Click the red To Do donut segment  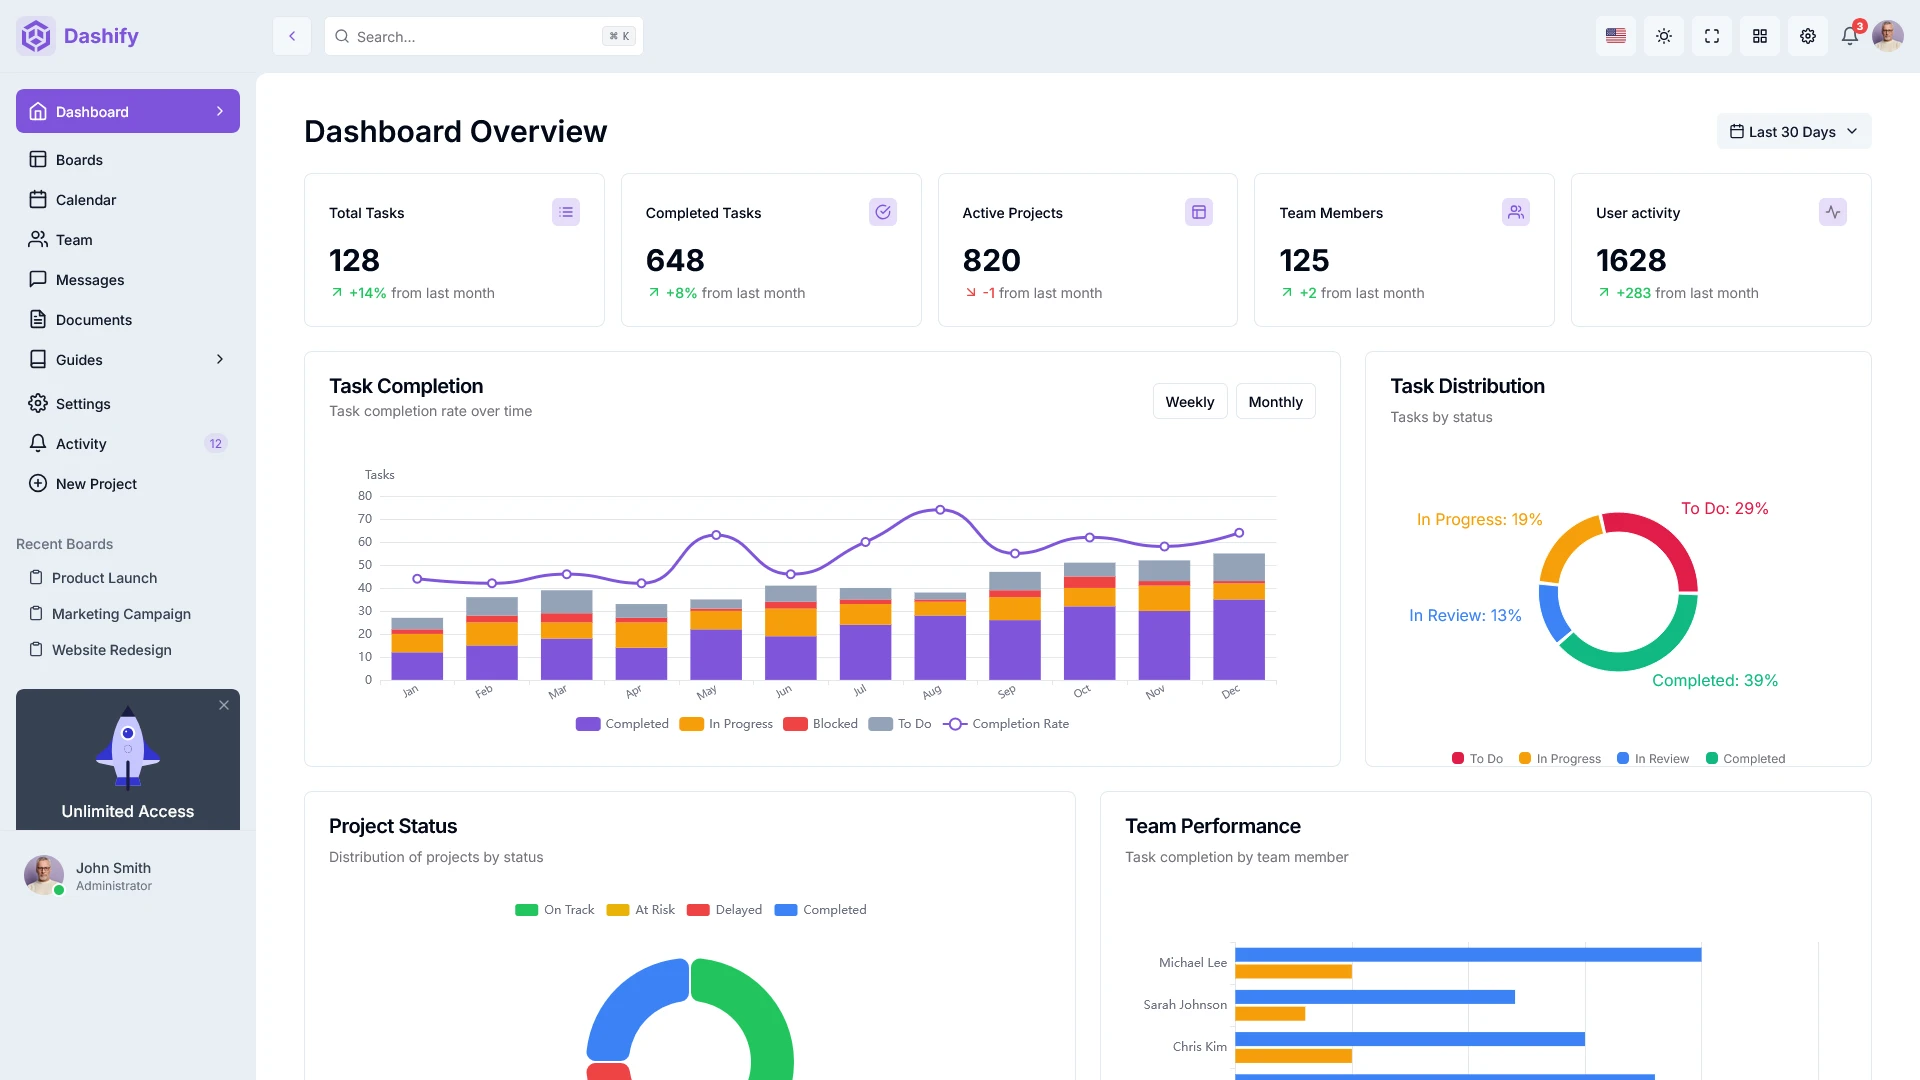(x=1665, y=541)
